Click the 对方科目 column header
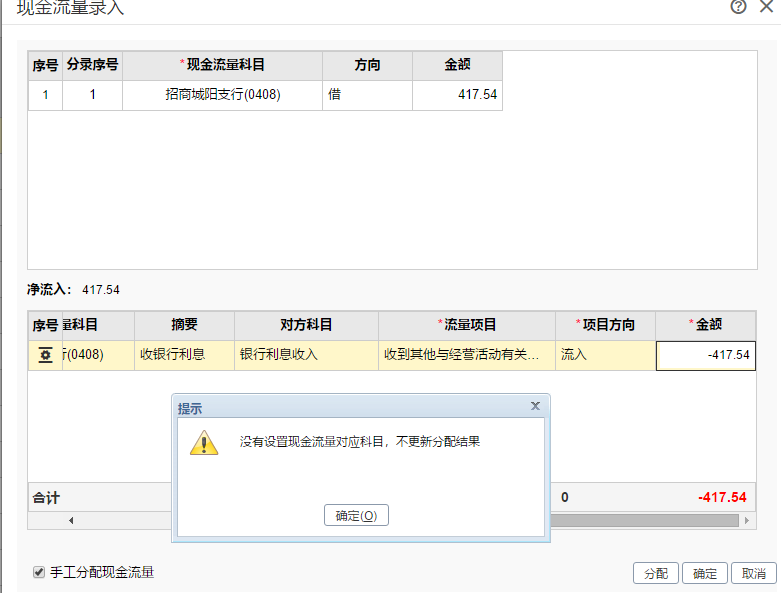This screenshot has width=781, height=593. point(306,326)
